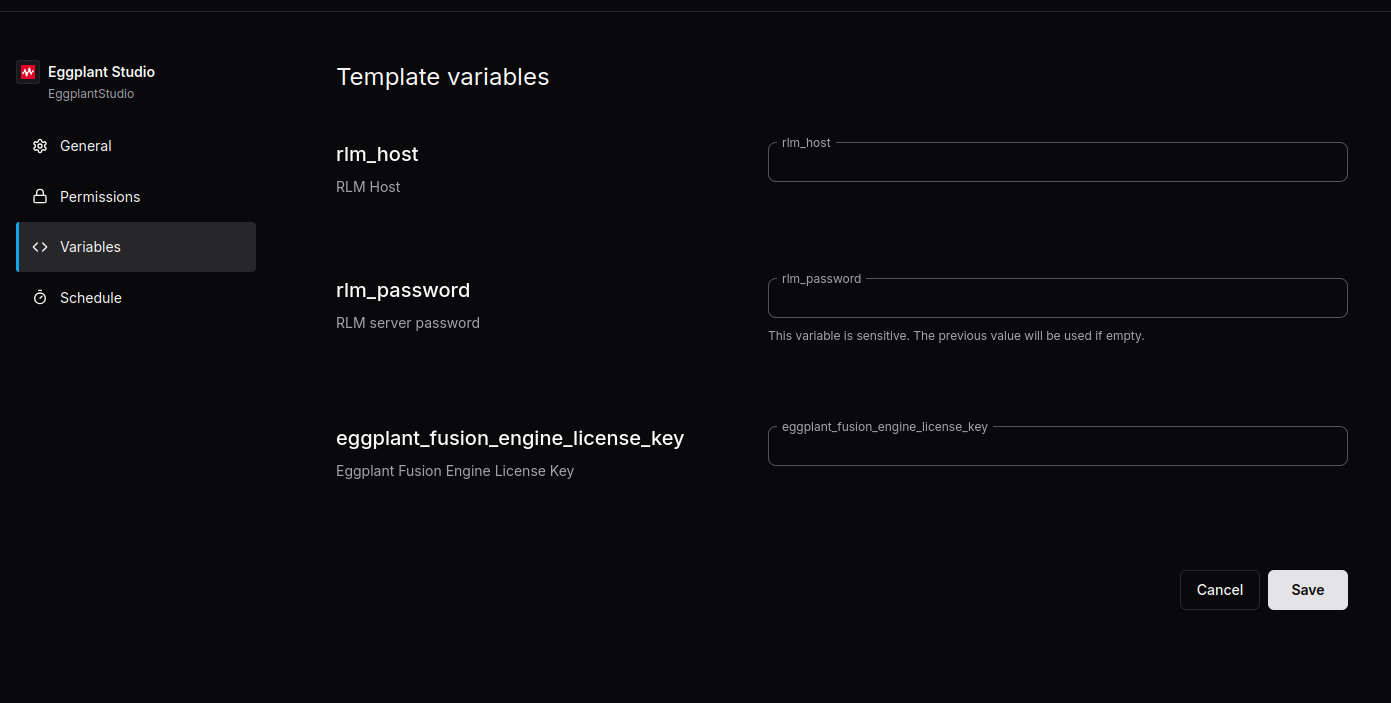Focus the rlm_password input field
This screenshot has height=703, width=1391.
point(1057,298)
